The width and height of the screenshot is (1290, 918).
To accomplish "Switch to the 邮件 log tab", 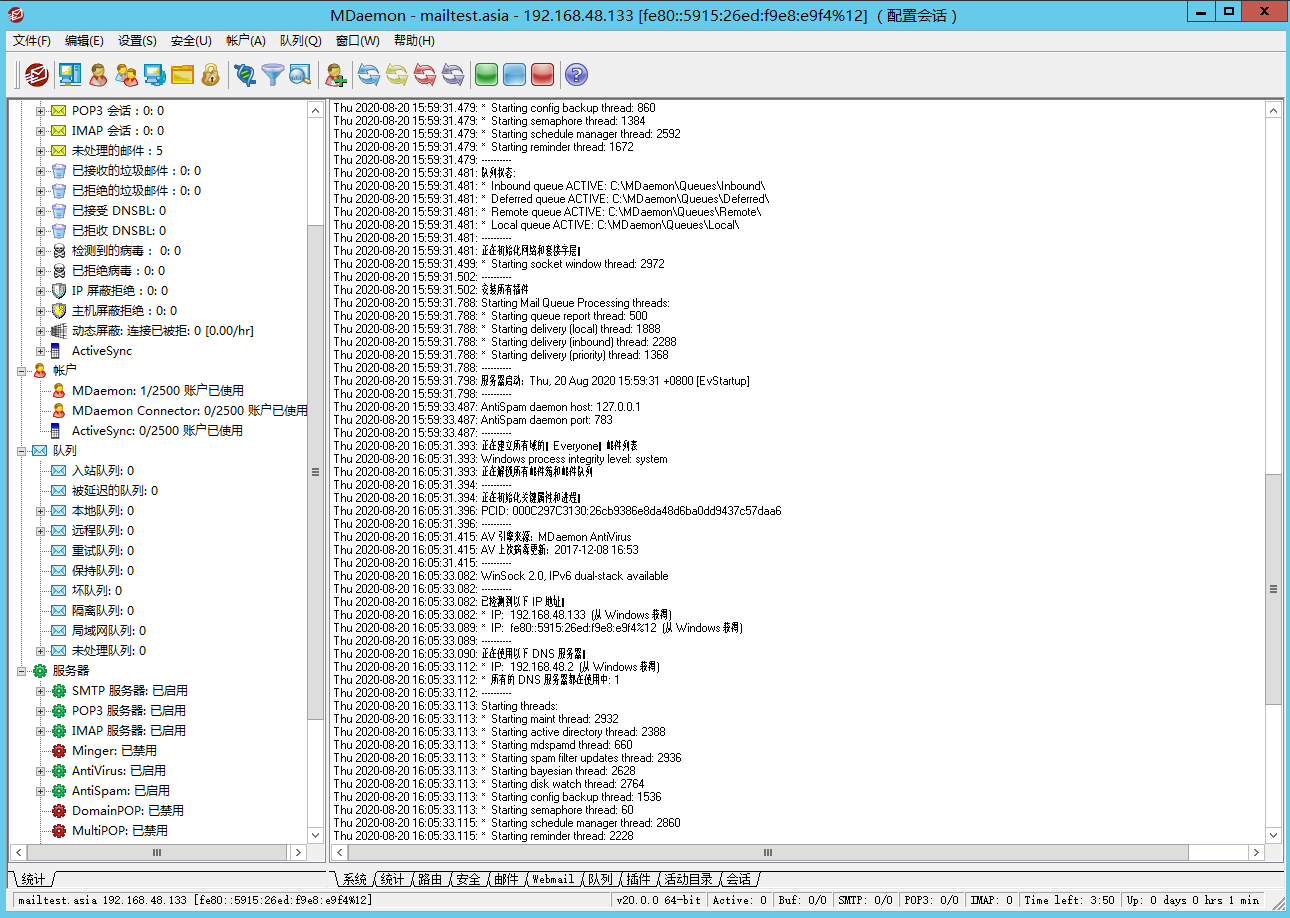I will coord(506,879).
